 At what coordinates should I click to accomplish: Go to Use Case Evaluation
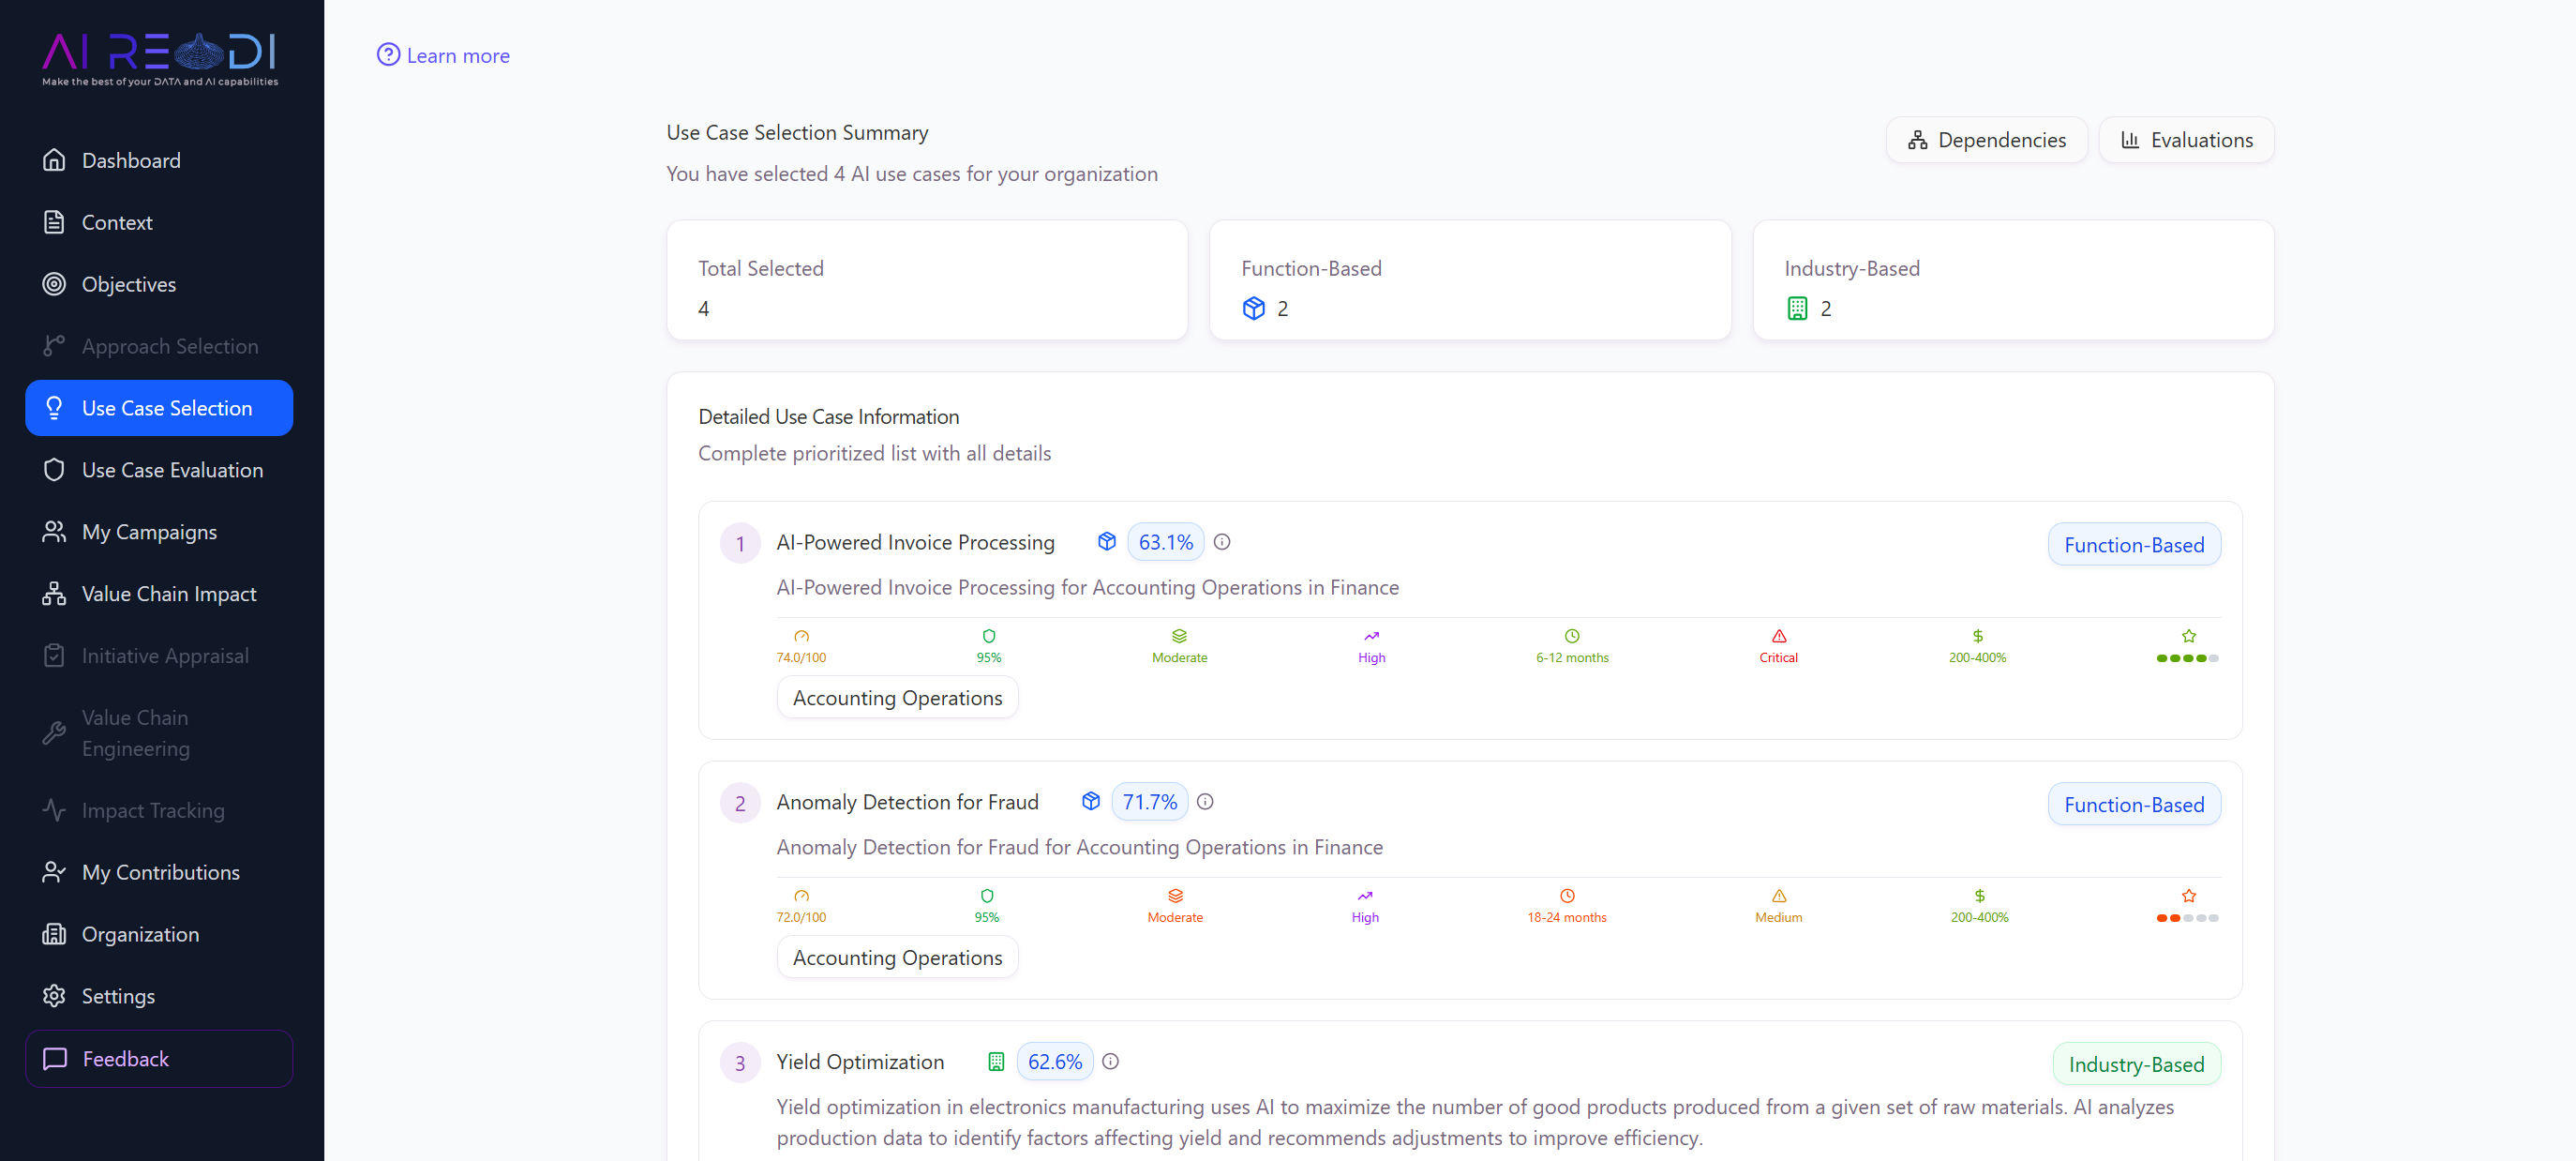[x=172, y=470]
